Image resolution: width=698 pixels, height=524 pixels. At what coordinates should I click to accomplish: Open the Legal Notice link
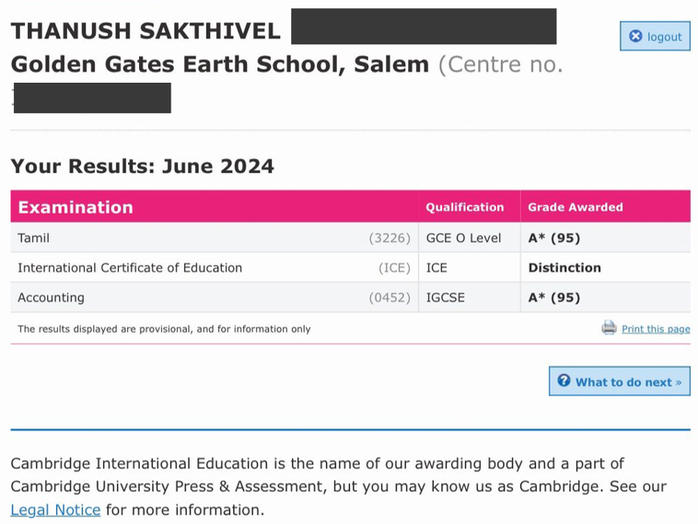[55, 509]
